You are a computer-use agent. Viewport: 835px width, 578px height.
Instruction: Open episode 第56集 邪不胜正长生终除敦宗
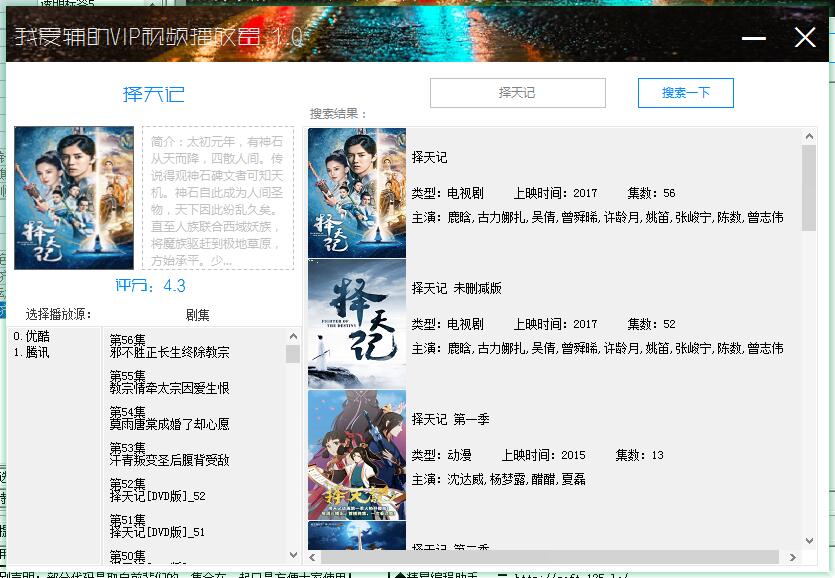[x=169, y=346]
